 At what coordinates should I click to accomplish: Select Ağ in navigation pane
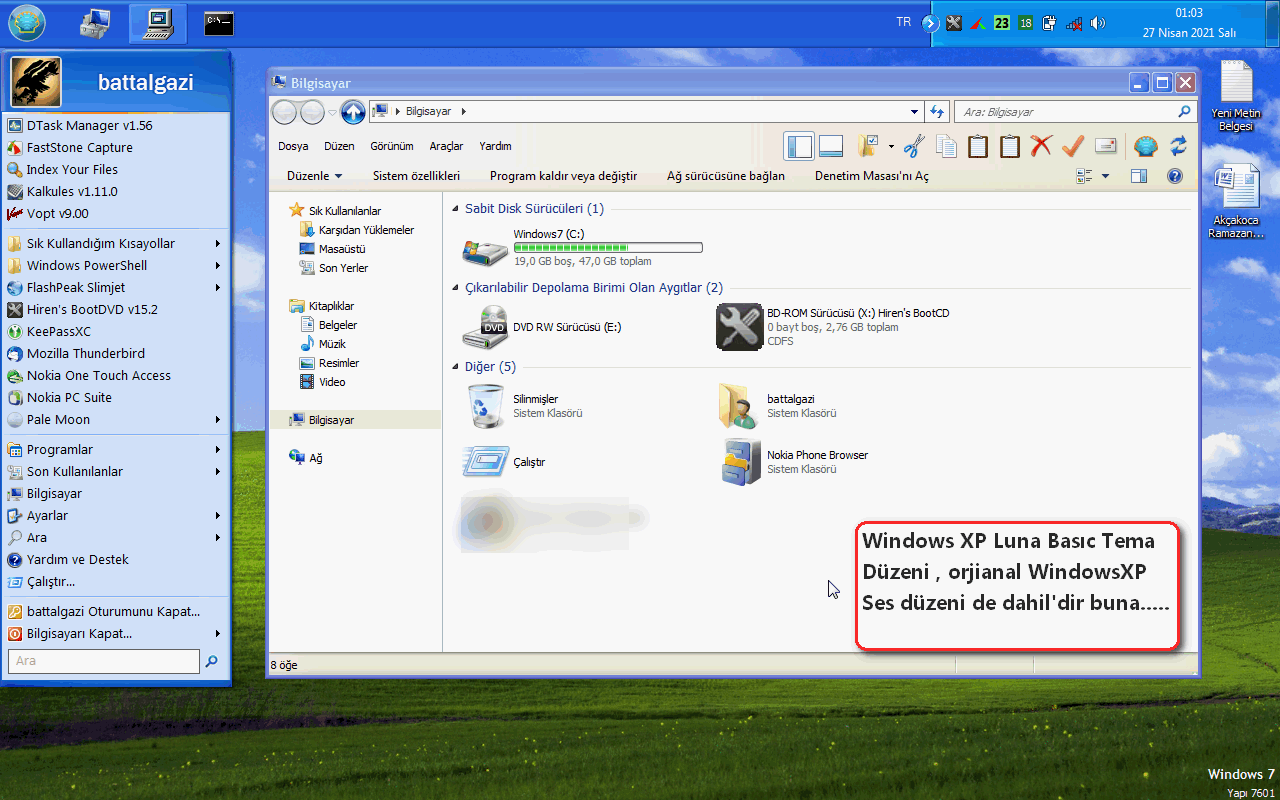(306, 458)
